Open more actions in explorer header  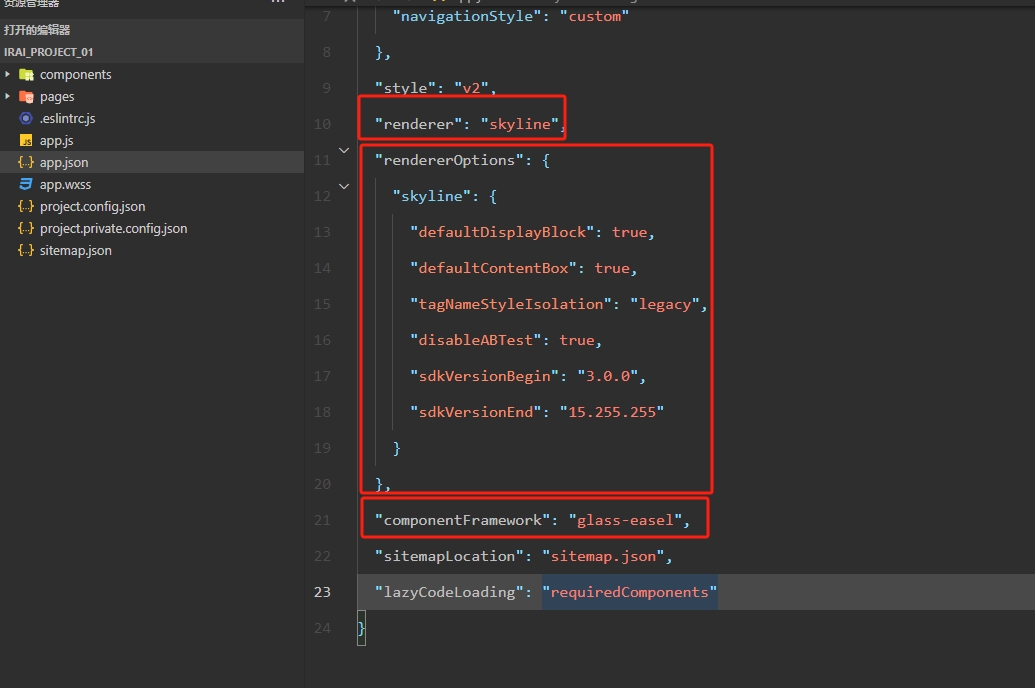coord(278,4)
